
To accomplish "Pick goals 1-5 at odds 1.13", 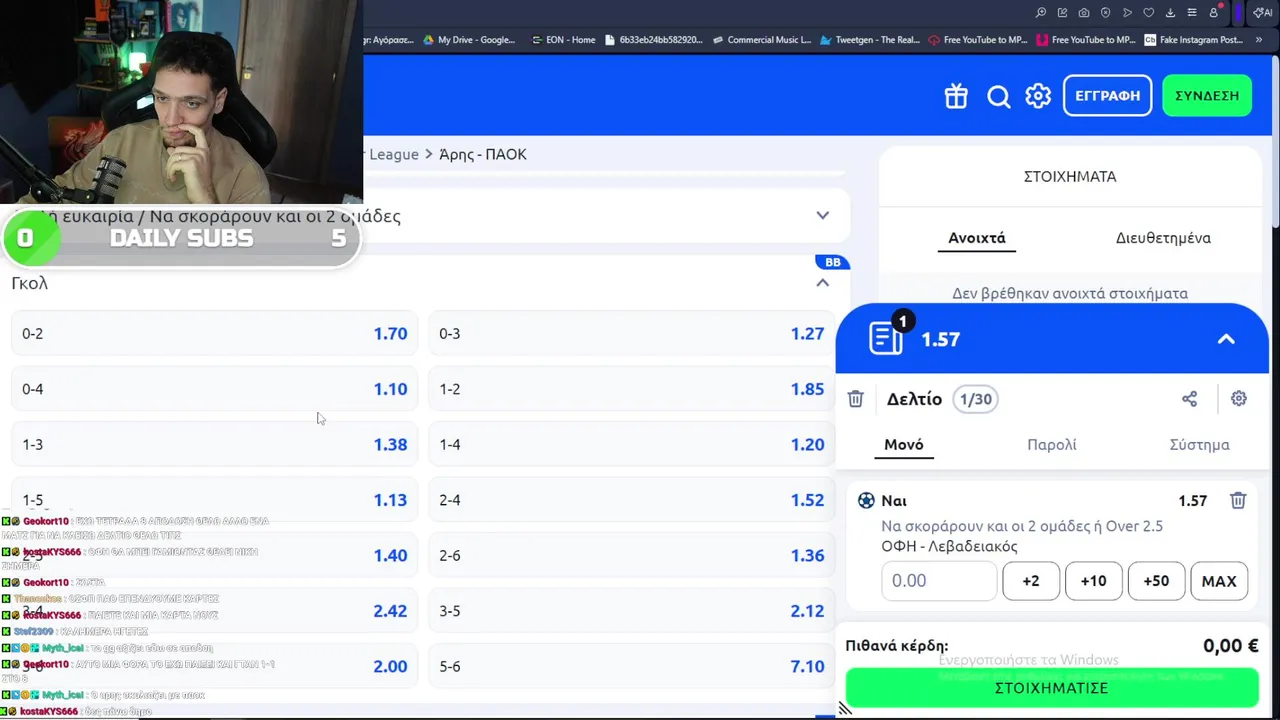I will (214, 500).
